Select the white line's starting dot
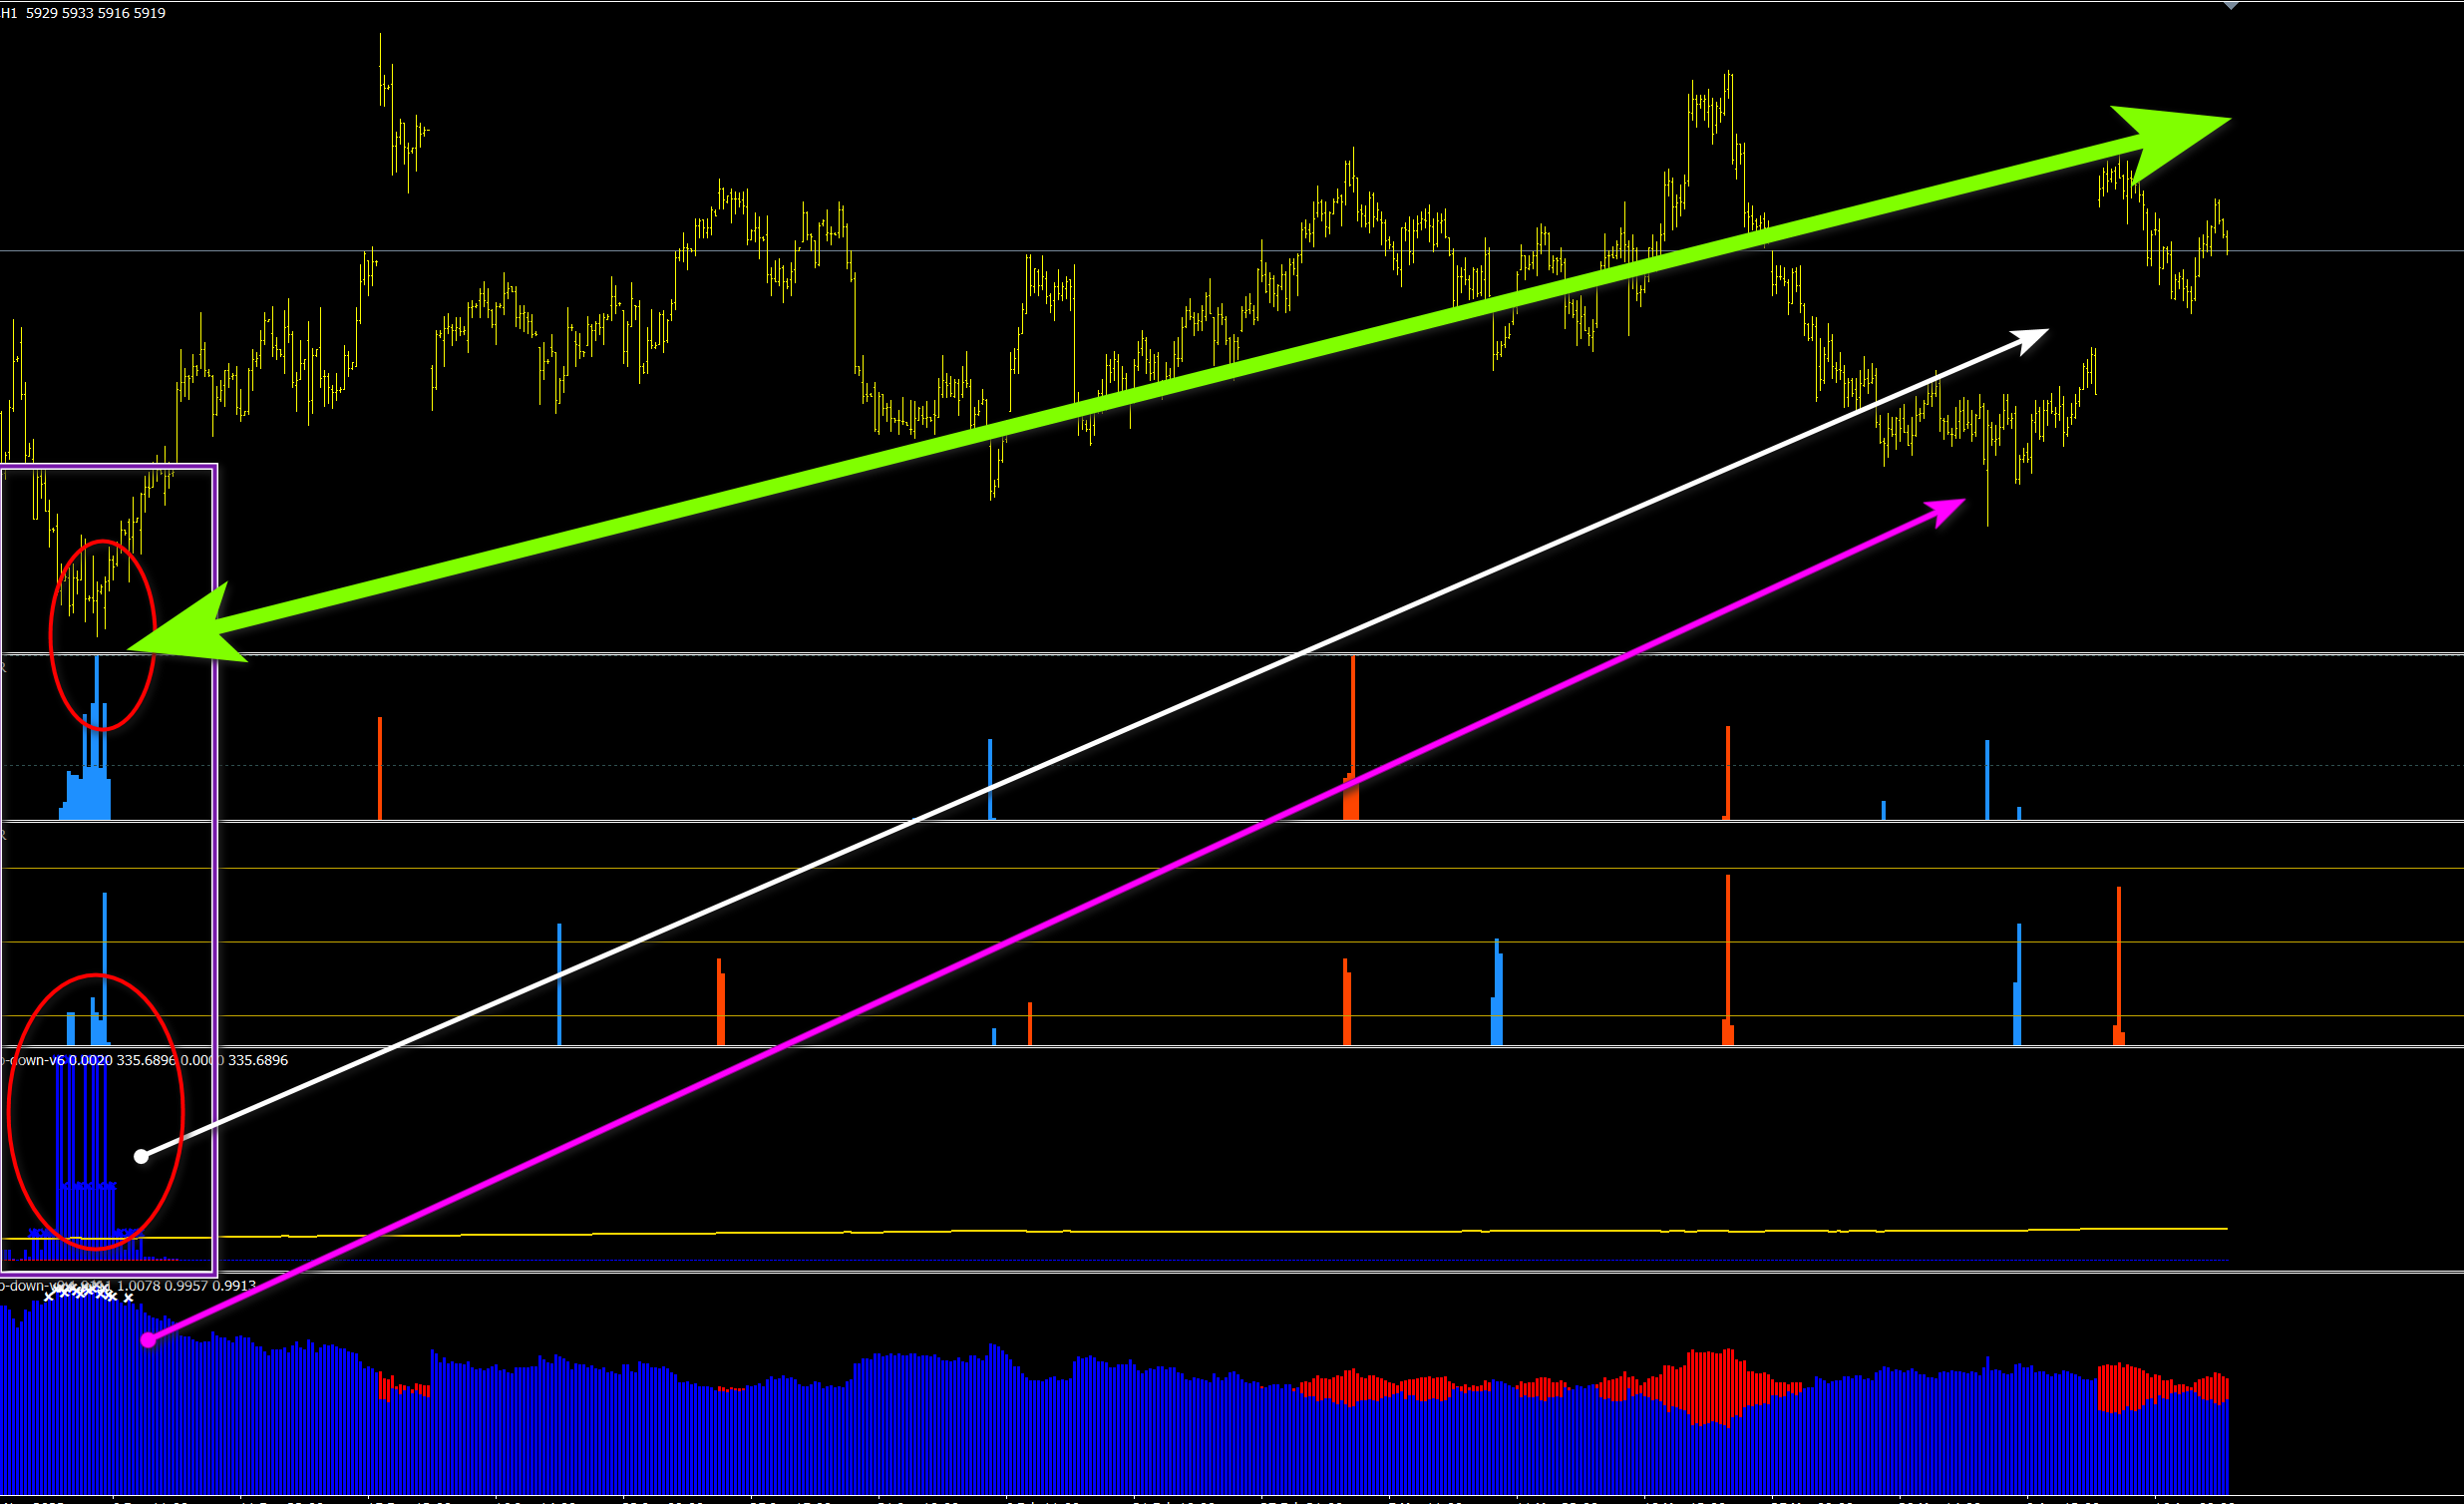 coord(141,1156)
